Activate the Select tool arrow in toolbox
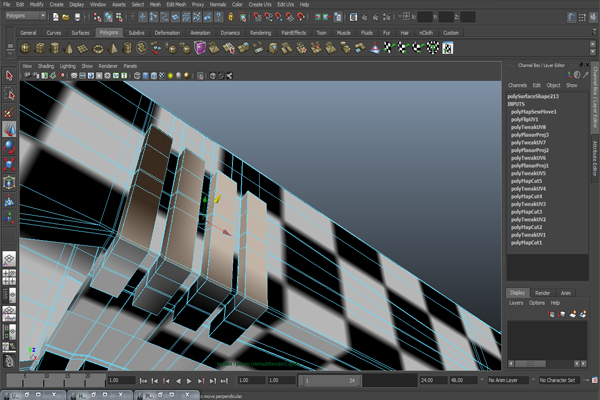 pyautogui.click(x=9, y=76)
